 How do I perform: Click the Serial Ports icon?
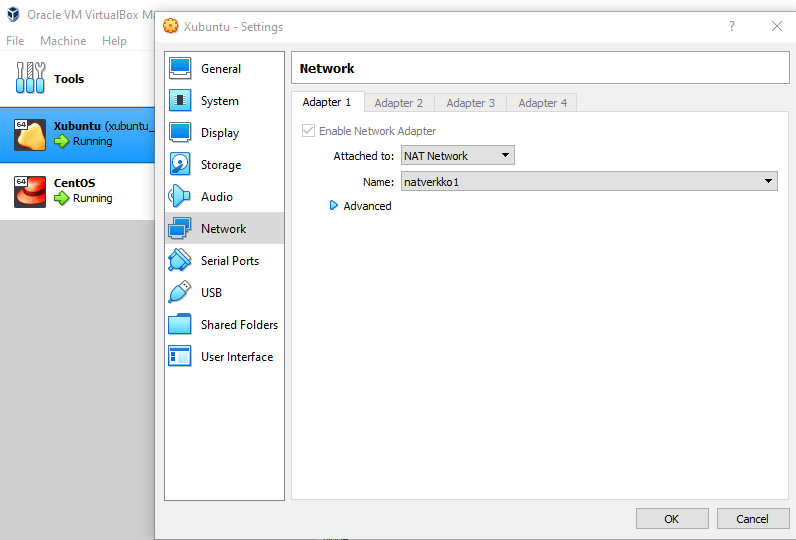pyautogui.click(x=180, y=261)
